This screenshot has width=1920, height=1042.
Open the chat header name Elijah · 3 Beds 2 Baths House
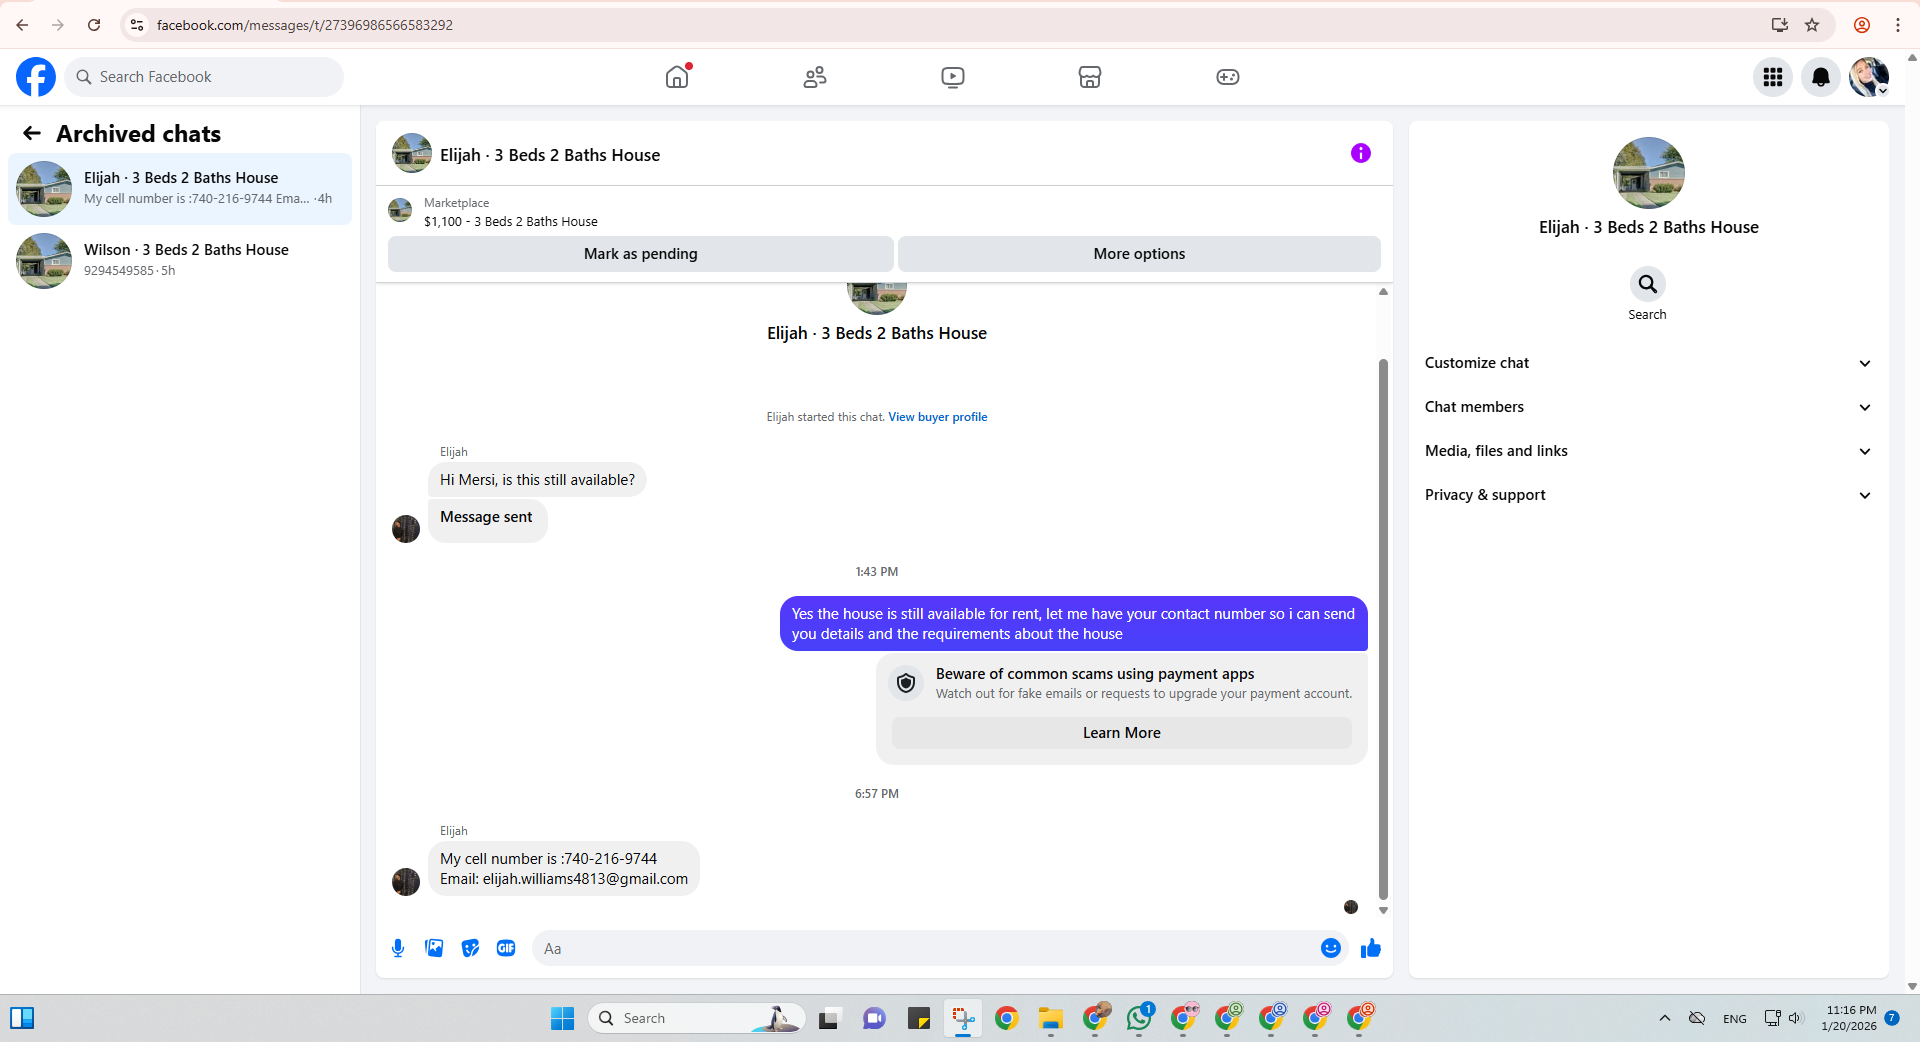(x=550, y=155)
